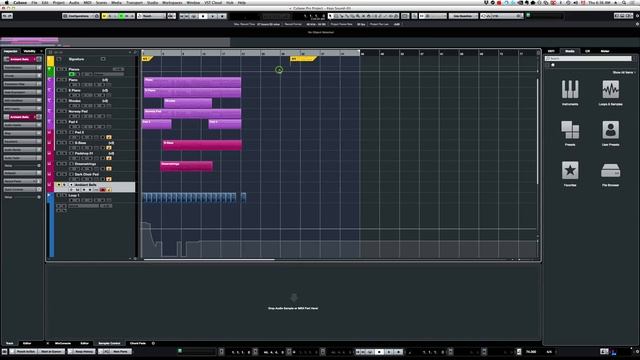The image size is (640, 360).
Task: Click the find tracks magnifier icon
Action: coord(136,52)
